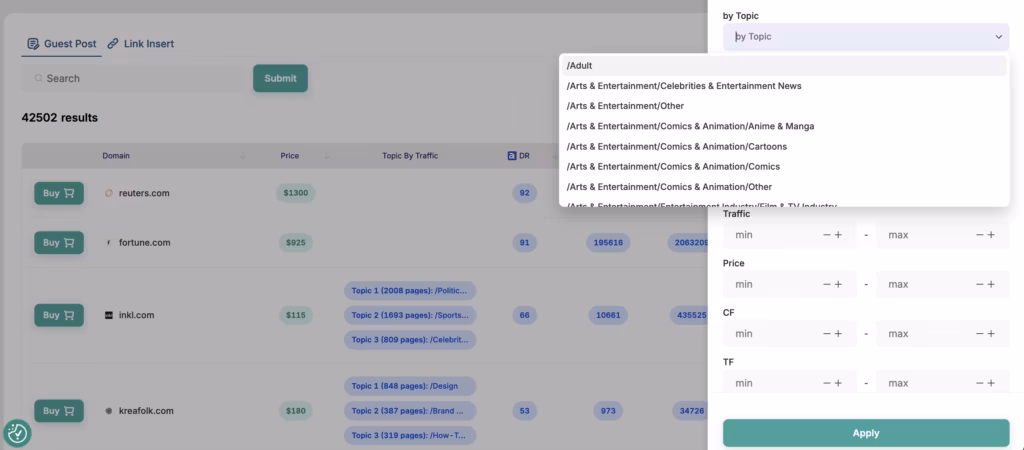The width and height of the screenshot is (1024, 450).
Task: Increase the Traffic min value with plus
Action: (x=838, y=235)
